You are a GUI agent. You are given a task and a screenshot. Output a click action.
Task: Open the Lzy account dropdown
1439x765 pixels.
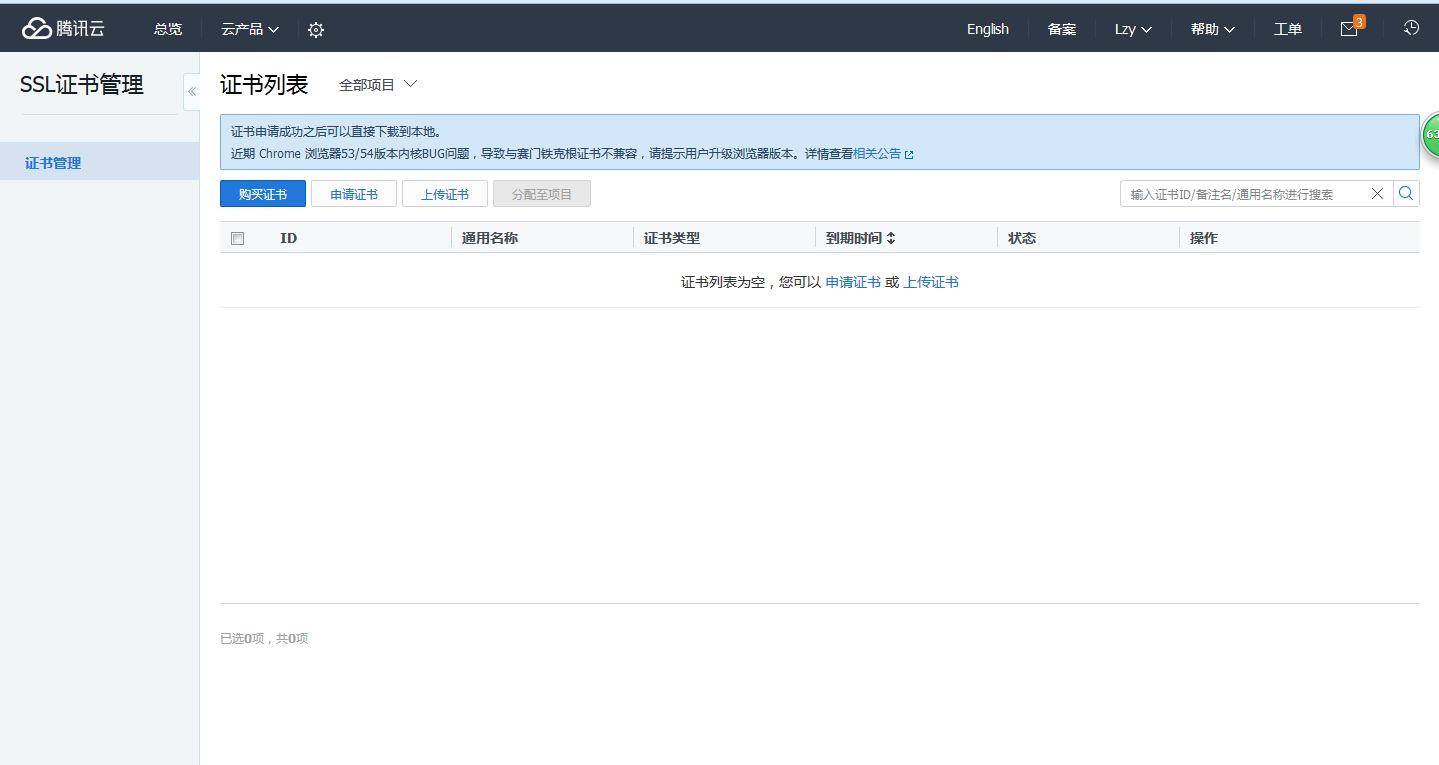(1133, 29)
